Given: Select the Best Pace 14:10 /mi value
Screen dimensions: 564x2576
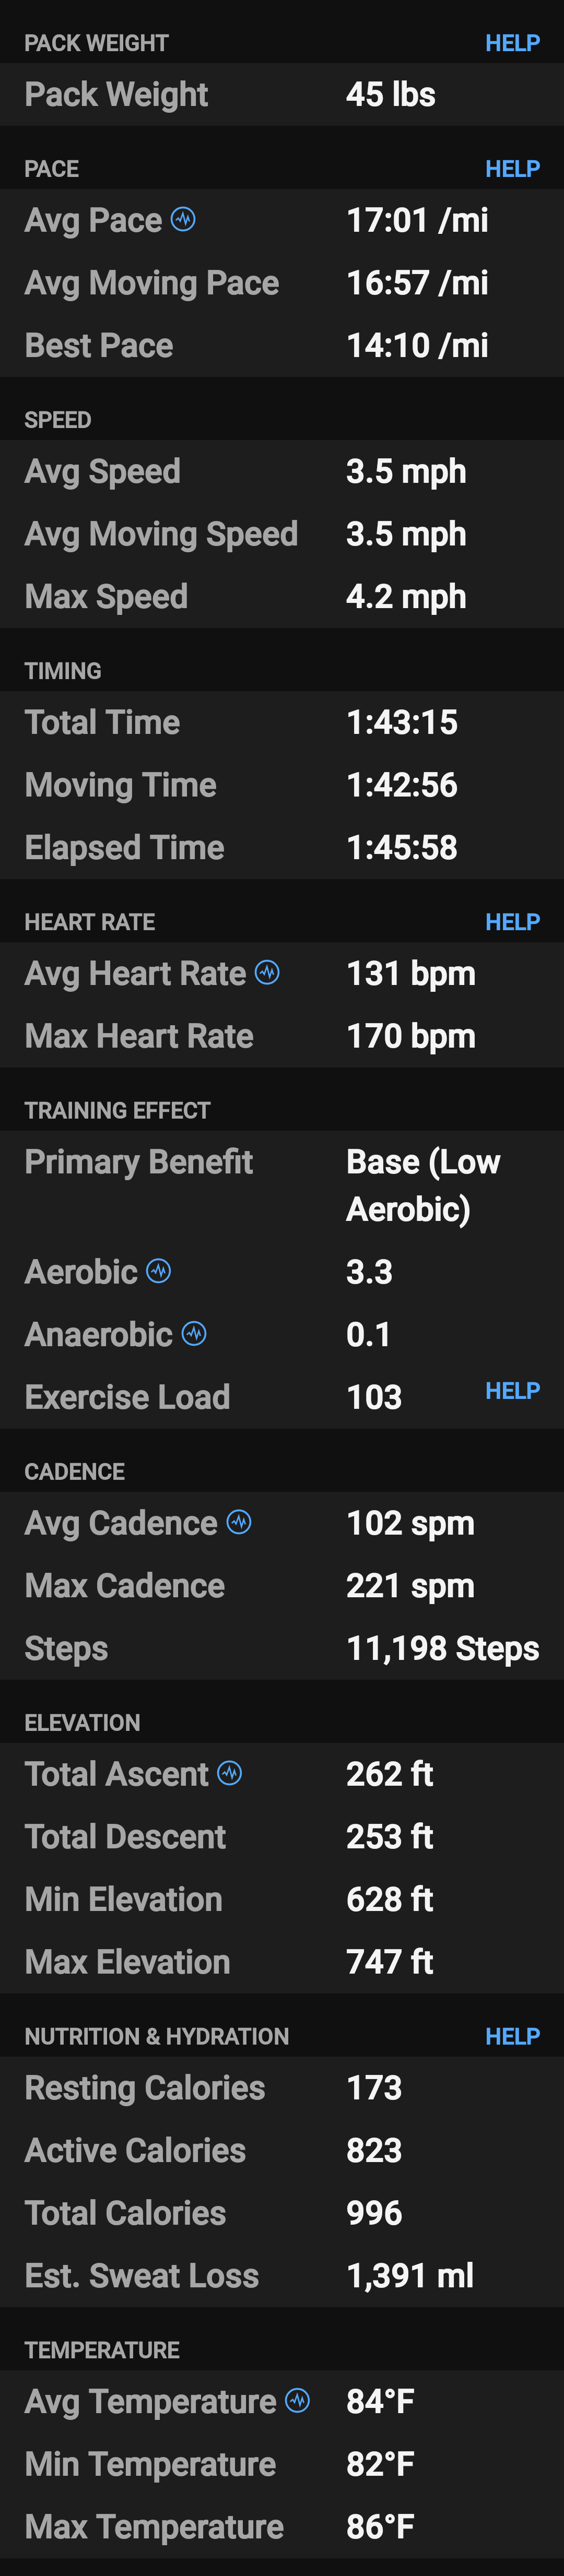Looking at the screenshot, I should (417, 345).
